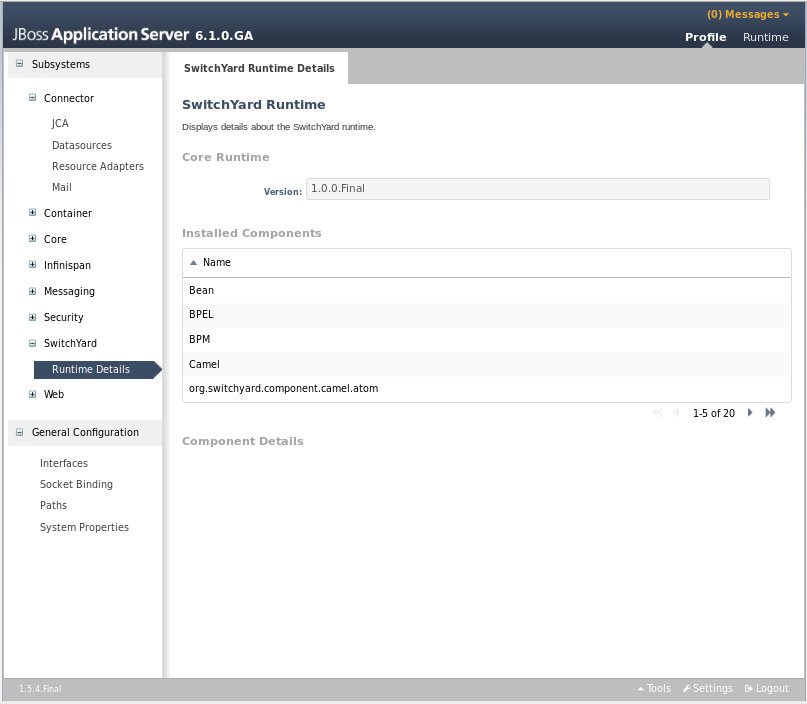Click the Web tree label
The width and height of the screenshot is (807, 704).
(x=54, y=394)
